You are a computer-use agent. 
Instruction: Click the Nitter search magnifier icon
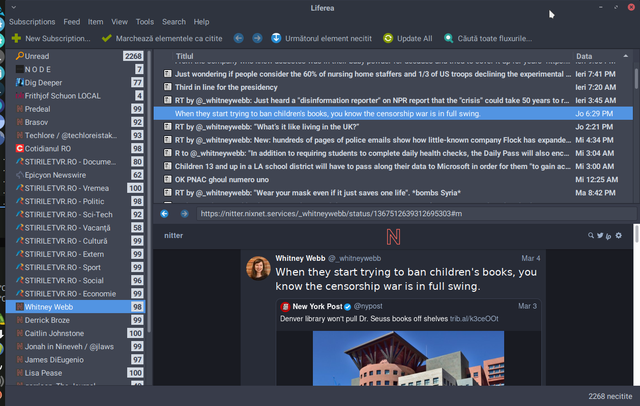coord(591,235)
